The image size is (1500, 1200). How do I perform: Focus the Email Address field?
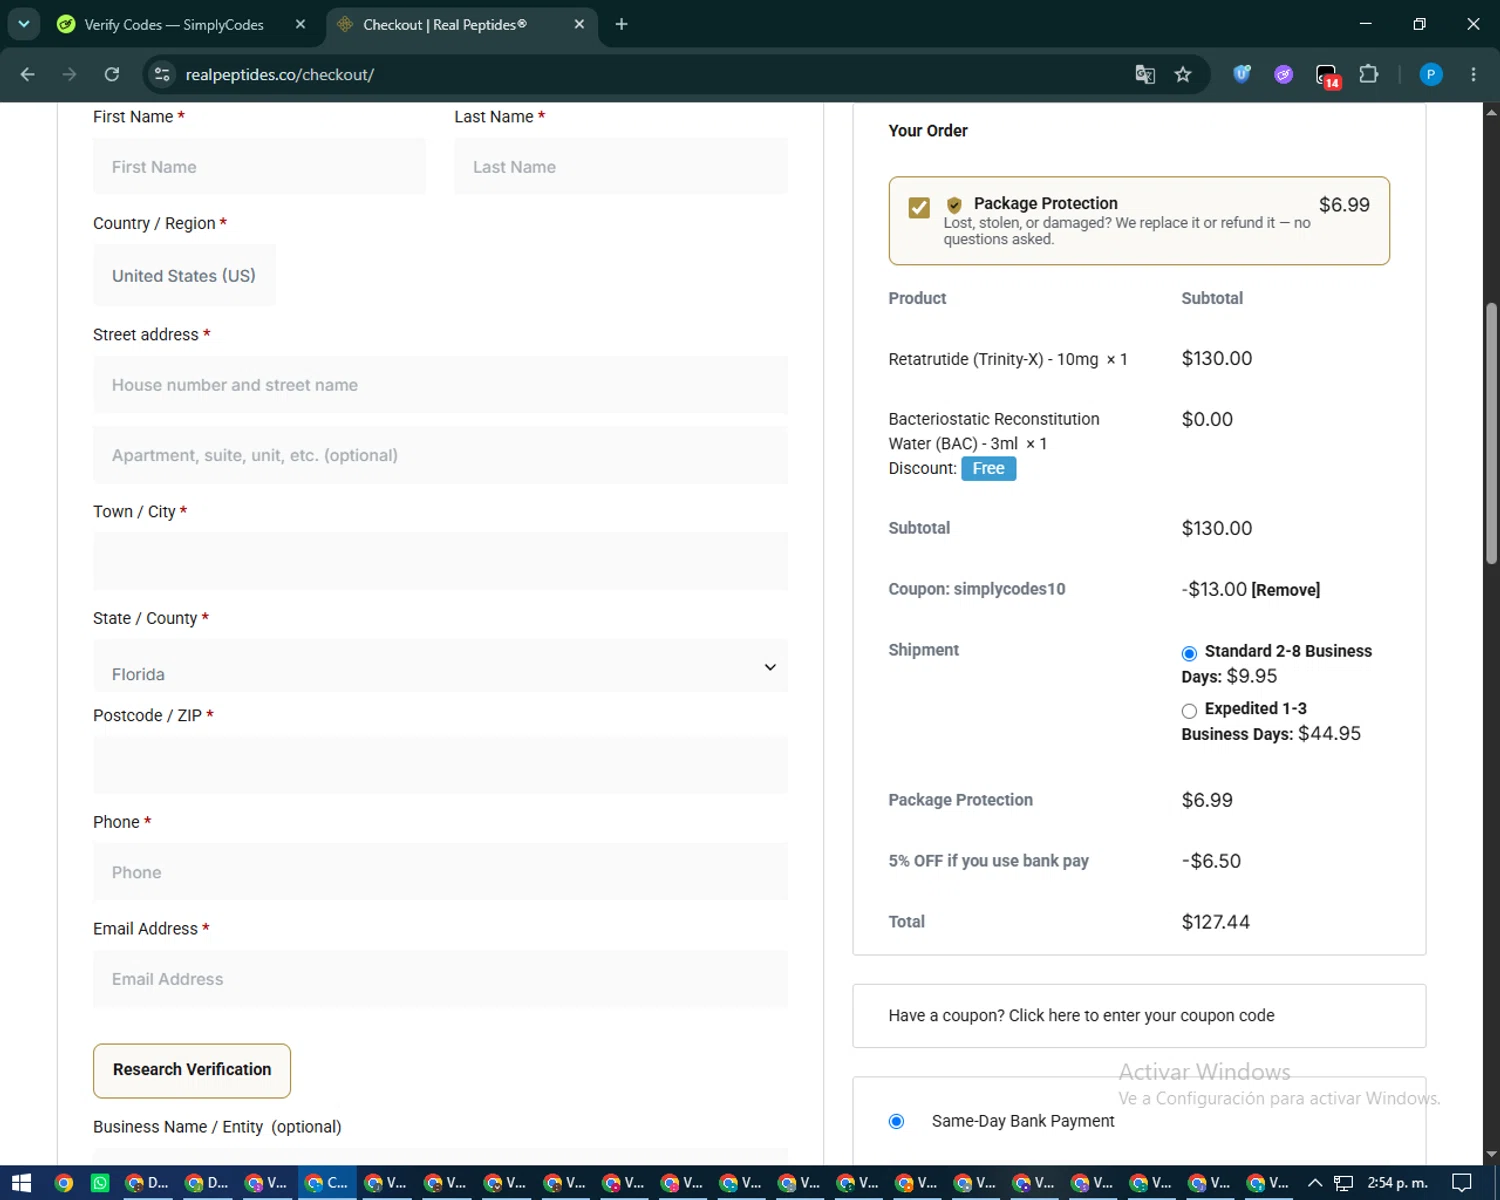click(440, 979)
